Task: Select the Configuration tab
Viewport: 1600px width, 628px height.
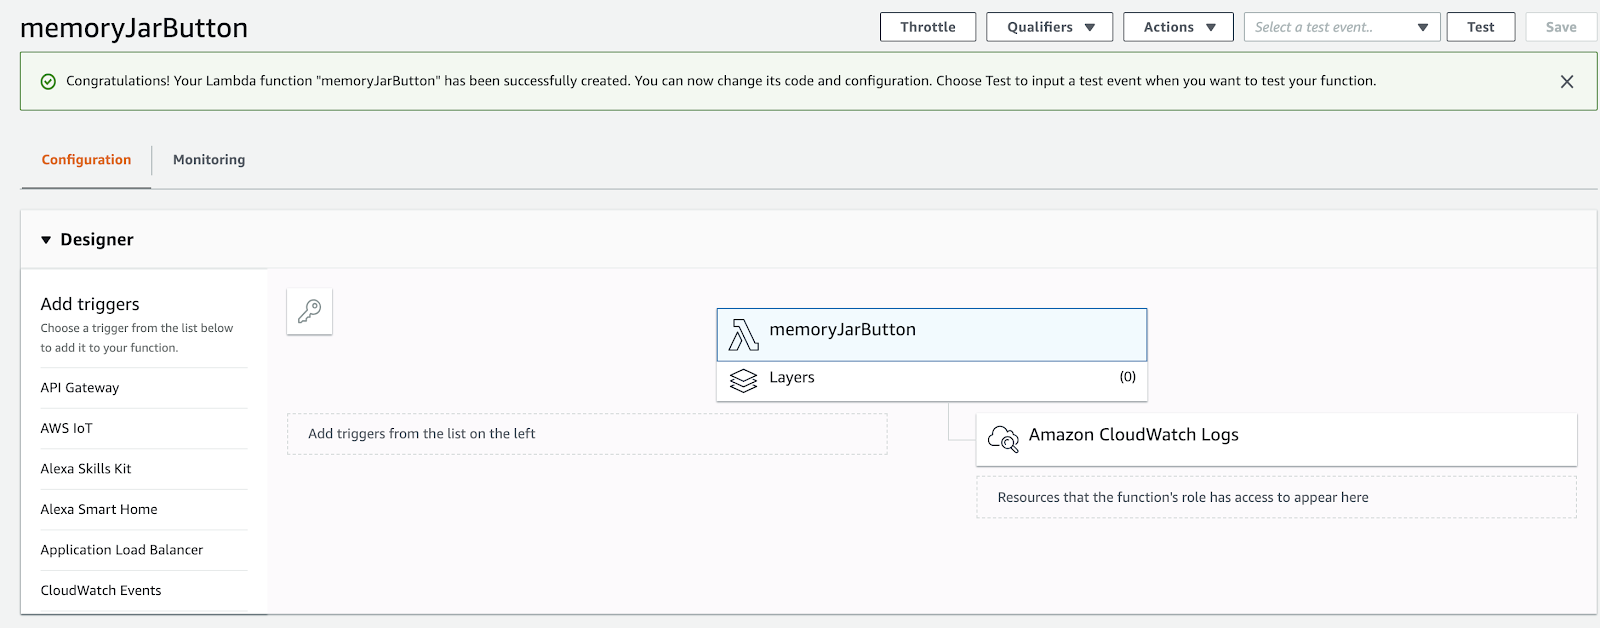Action: pos(86,160)
